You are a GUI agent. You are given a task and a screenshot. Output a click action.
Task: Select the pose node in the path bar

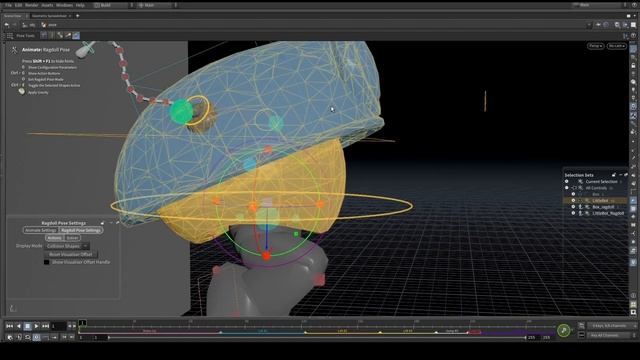(49, 25)
